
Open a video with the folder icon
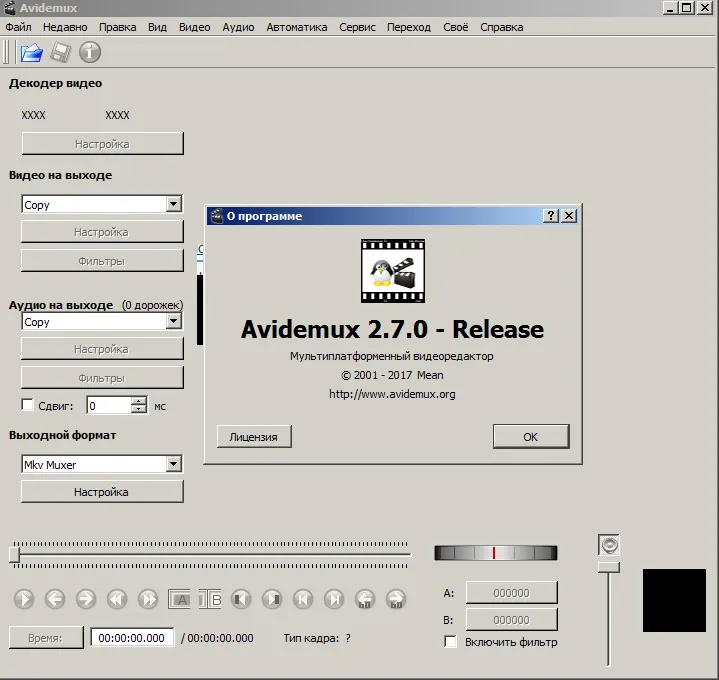(31, 52)
